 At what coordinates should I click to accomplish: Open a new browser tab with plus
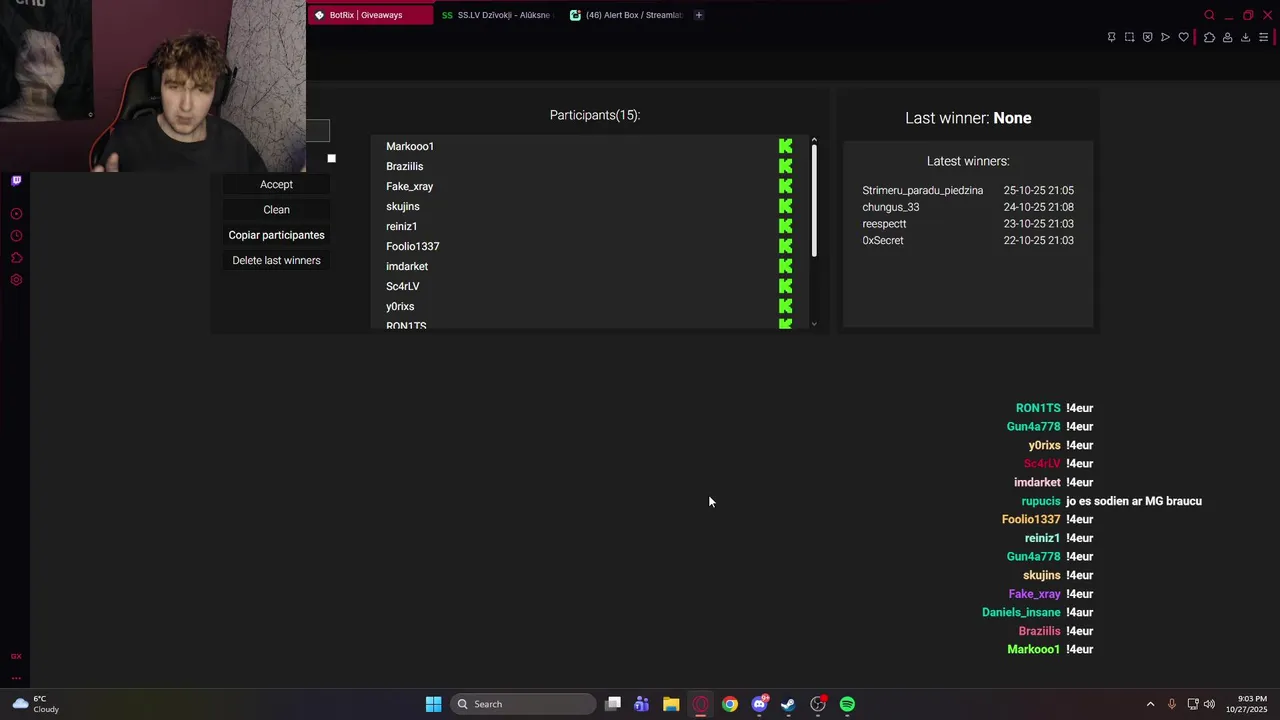click(699, 15)
